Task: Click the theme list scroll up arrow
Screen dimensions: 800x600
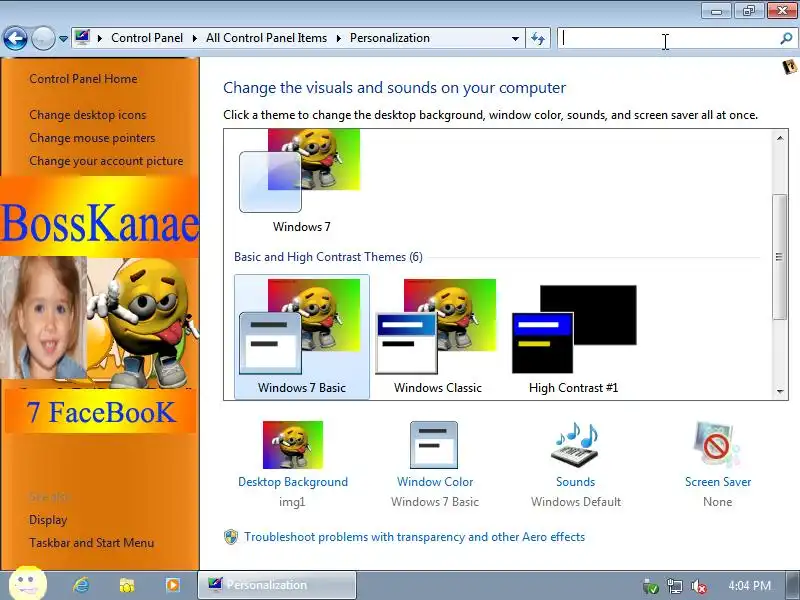Action: pyautogui.click(x=780, y=138)
